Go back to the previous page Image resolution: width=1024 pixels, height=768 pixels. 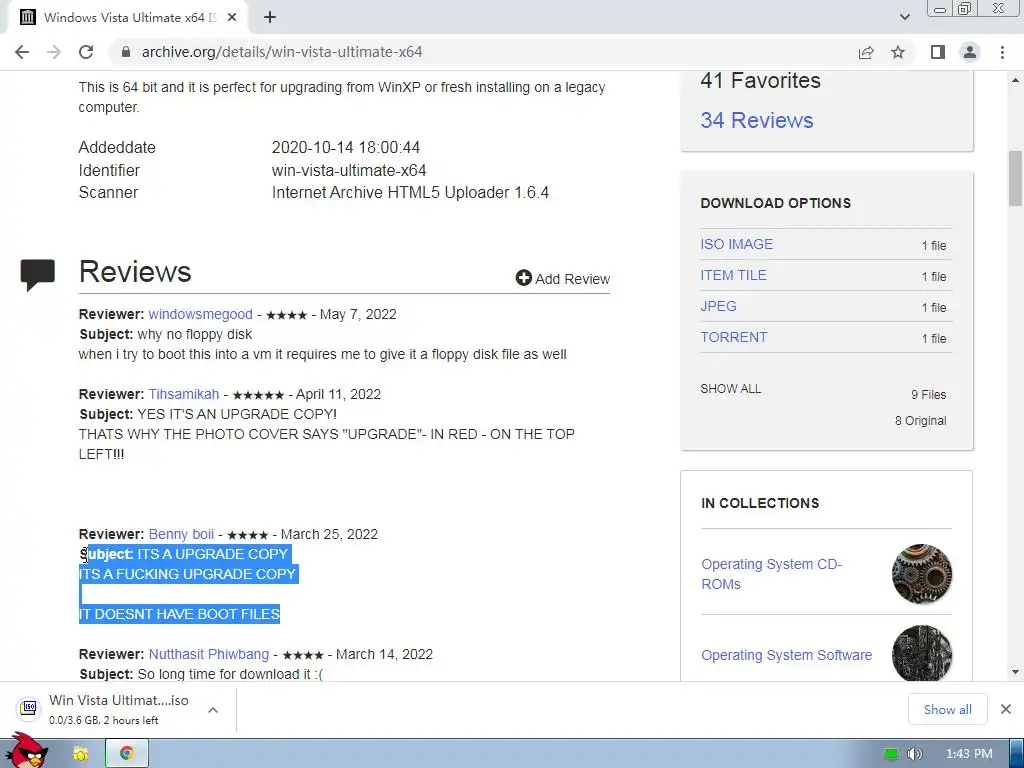[x=22, y=52]
